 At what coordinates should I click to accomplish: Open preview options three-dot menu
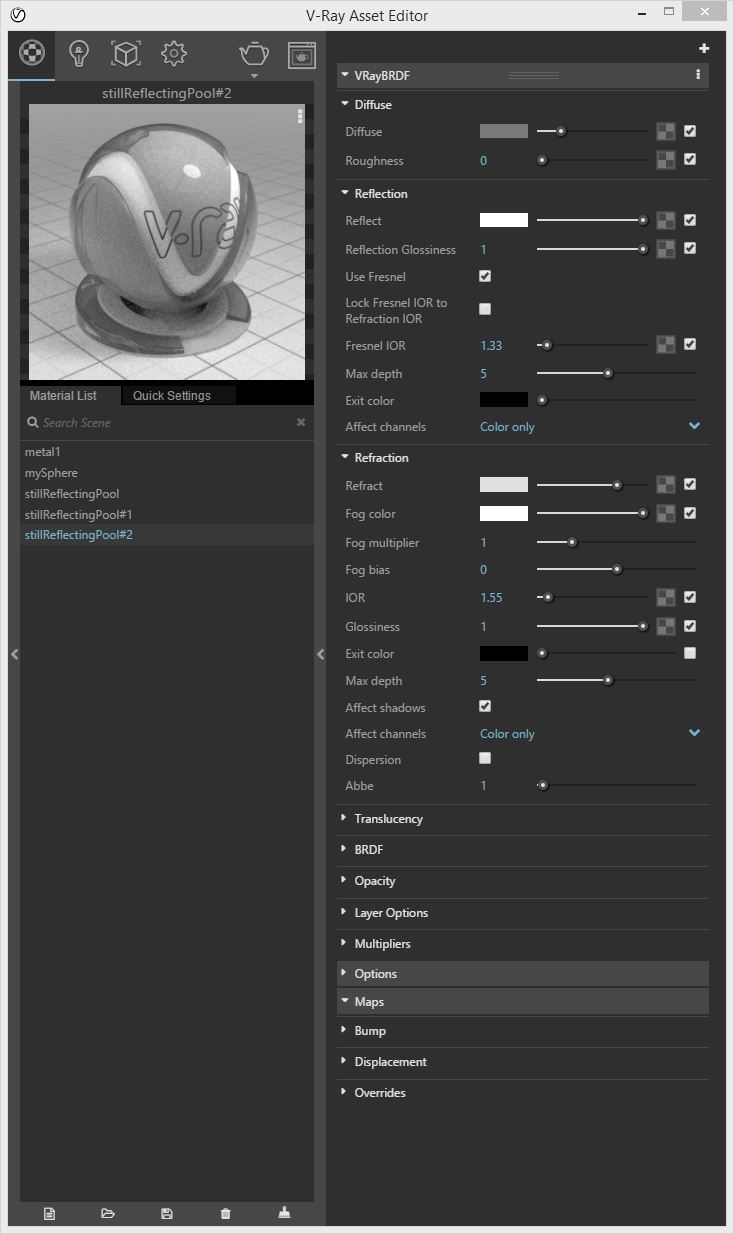[299, 116]
